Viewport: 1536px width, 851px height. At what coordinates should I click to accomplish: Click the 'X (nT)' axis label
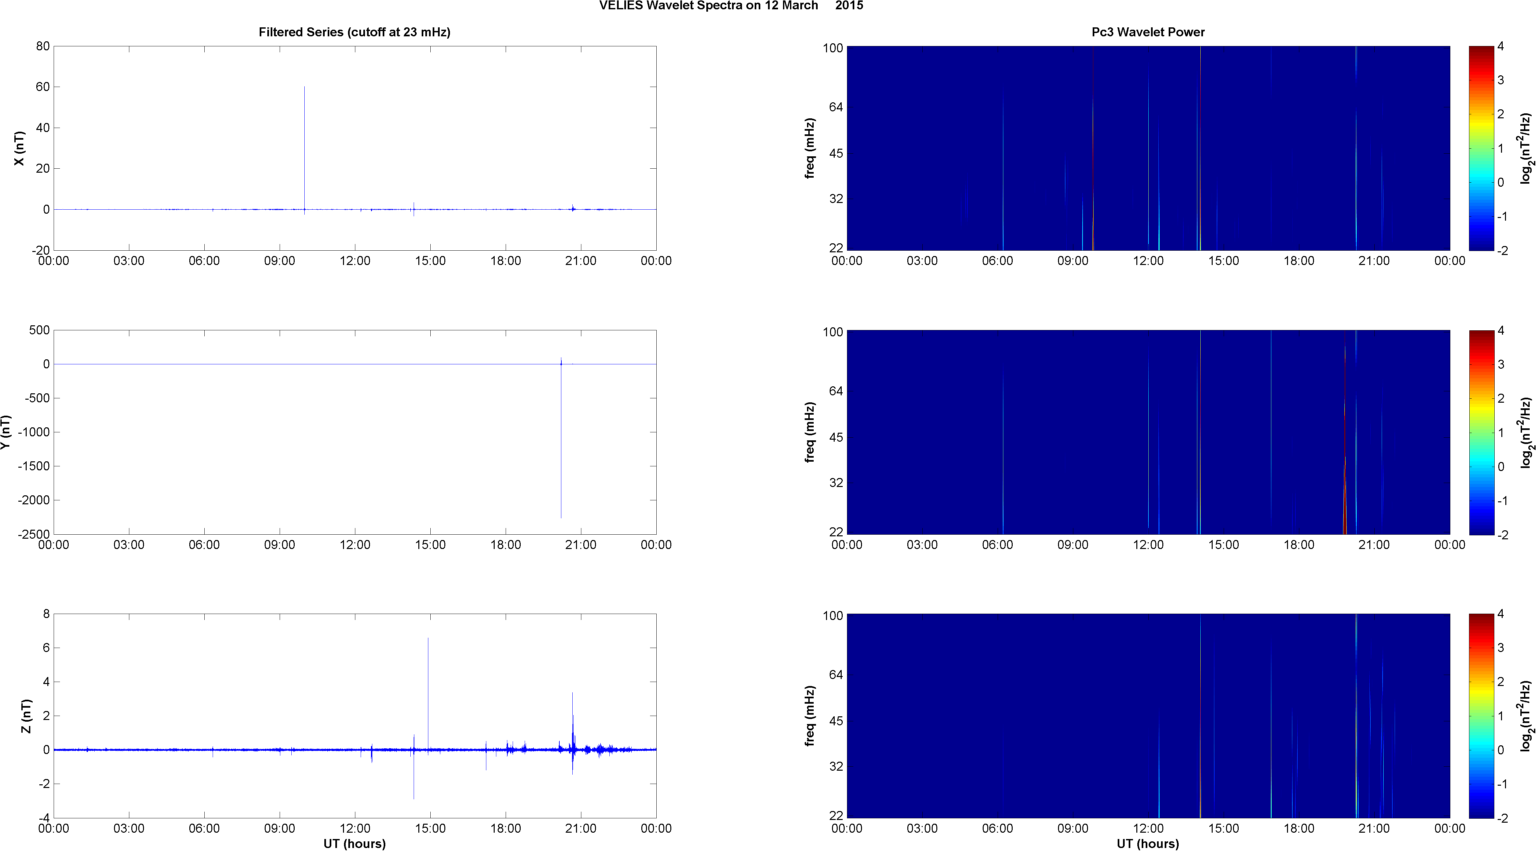click(x=18, y=148)
